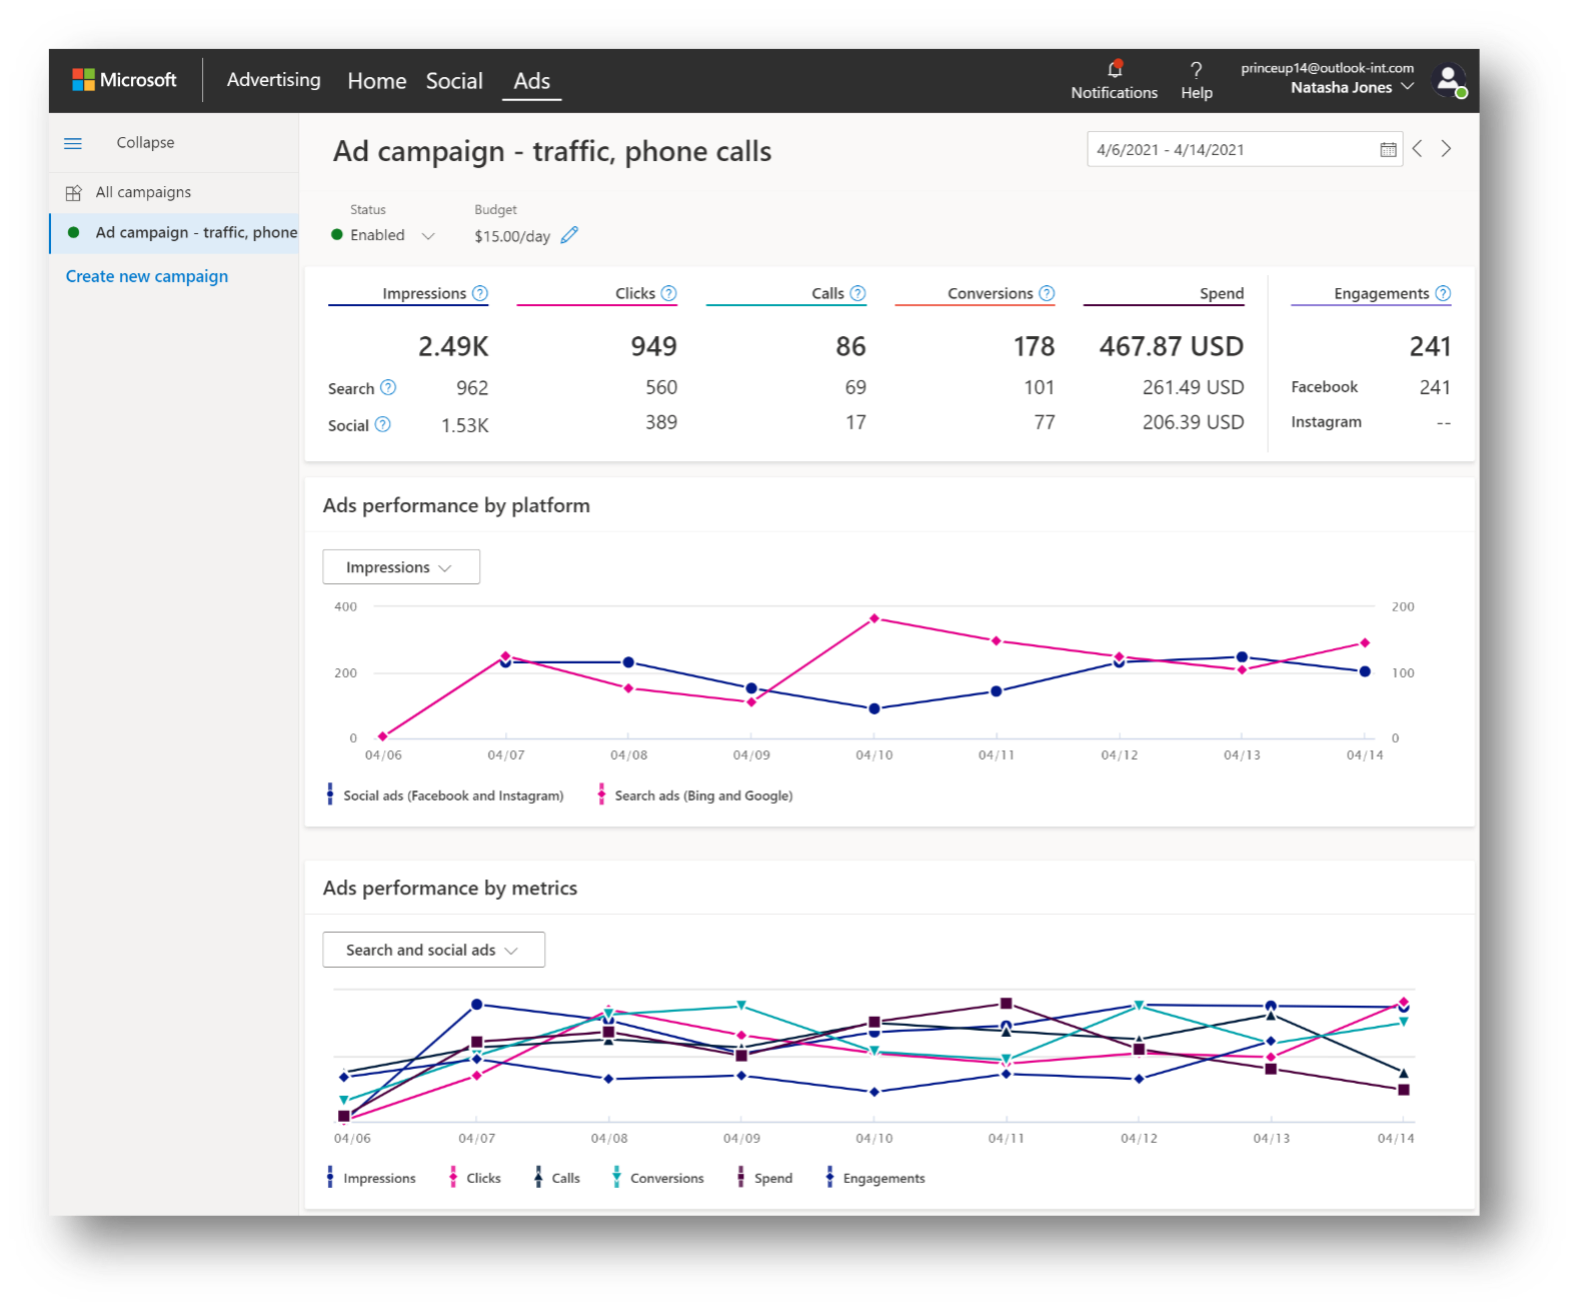Open the calendar icon in date field

pyautogui.click(x=1388, y=150)
